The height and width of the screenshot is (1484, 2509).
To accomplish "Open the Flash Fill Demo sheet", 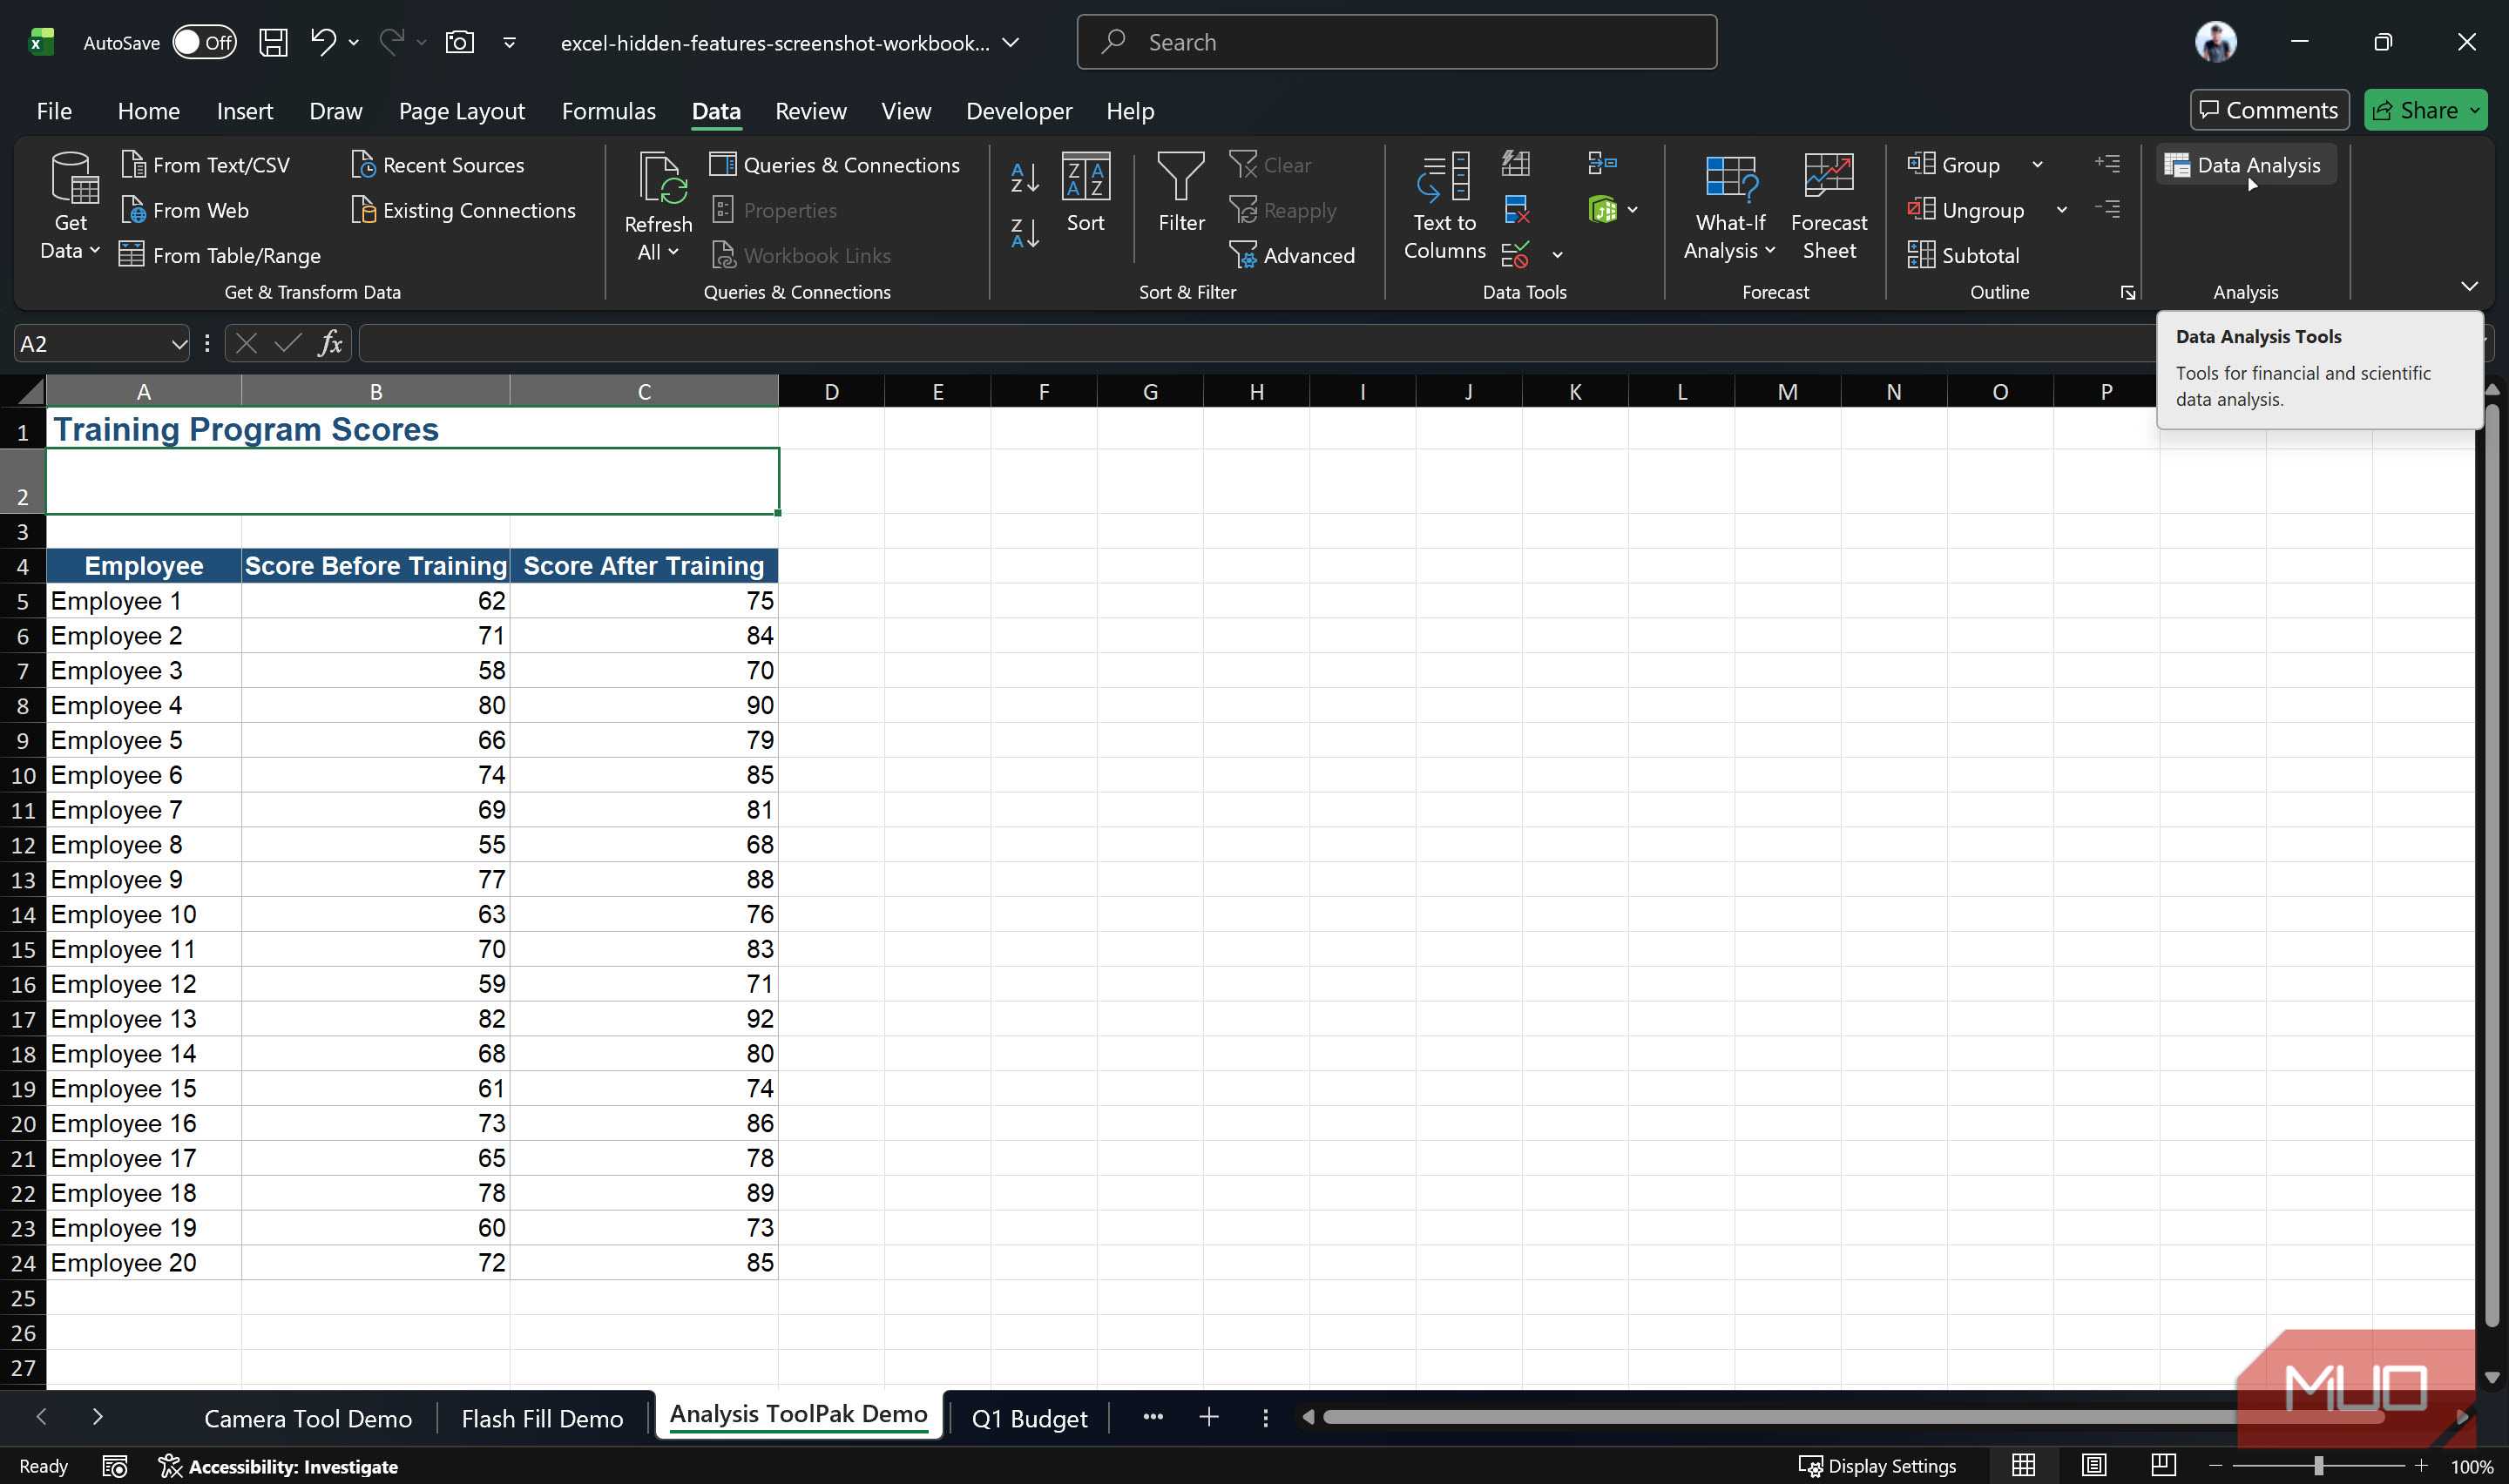I will tap(542, 1418).
